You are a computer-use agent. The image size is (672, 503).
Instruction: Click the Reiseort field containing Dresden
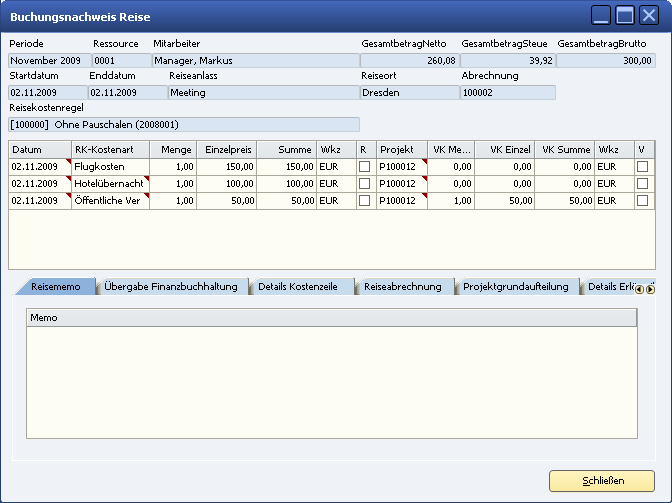407,93
